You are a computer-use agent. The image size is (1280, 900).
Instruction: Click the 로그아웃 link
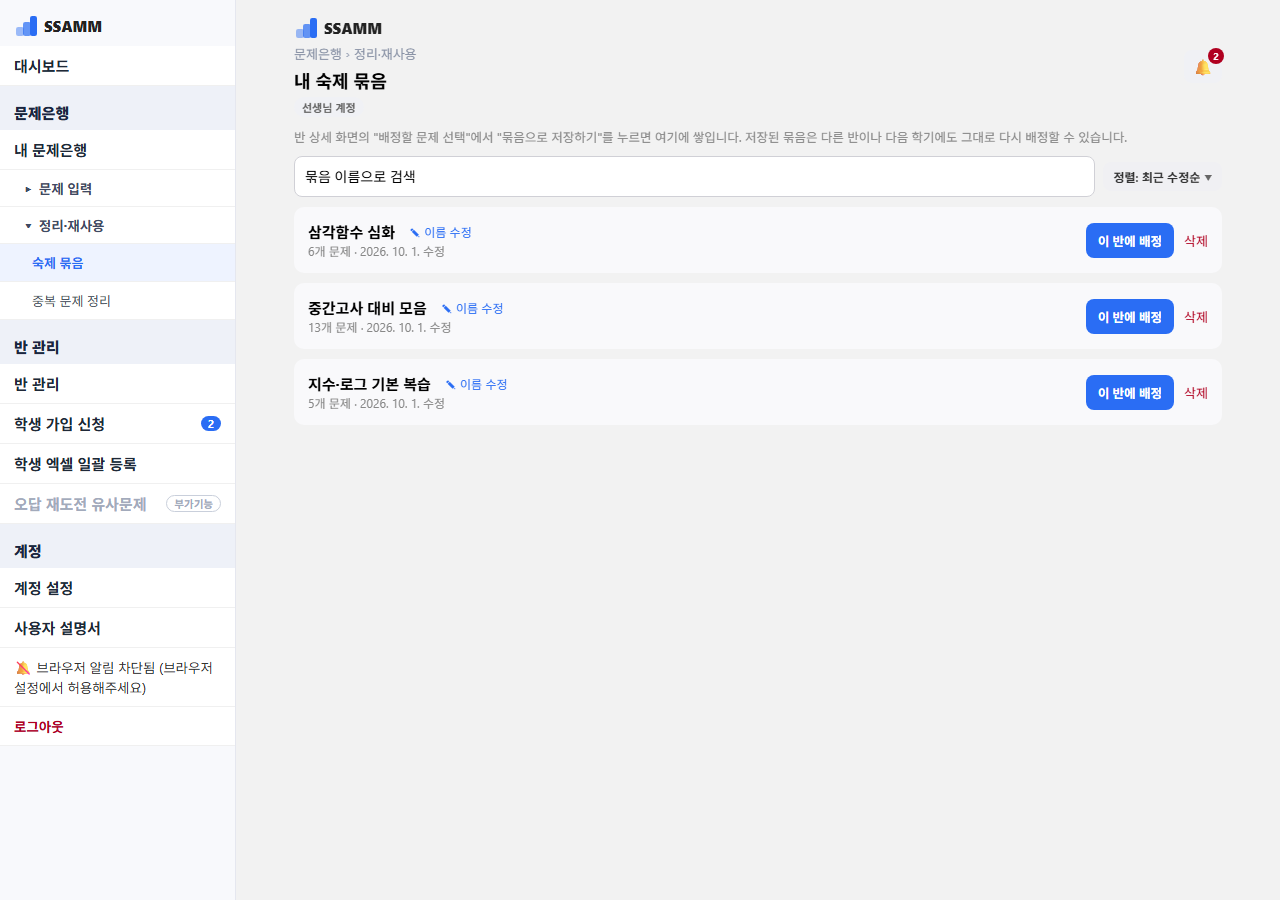(39, 727)
